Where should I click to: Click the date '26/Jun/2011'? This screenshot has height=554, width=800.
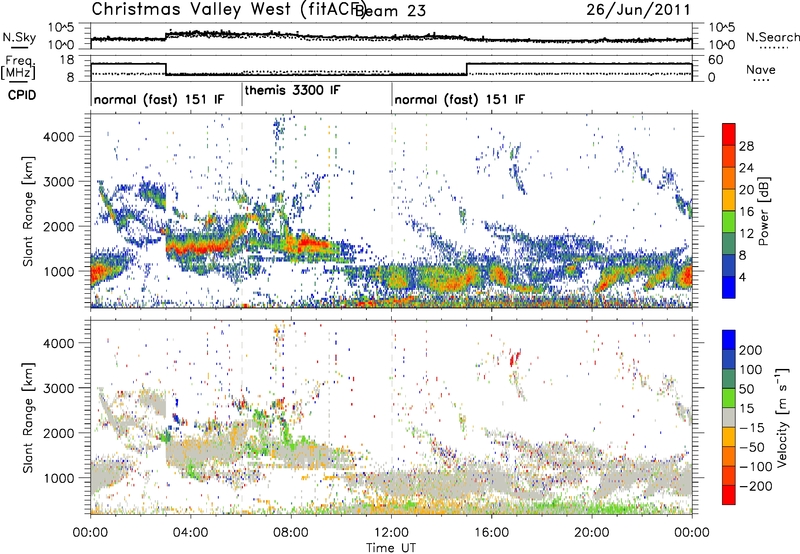click(x=638, y=9)
